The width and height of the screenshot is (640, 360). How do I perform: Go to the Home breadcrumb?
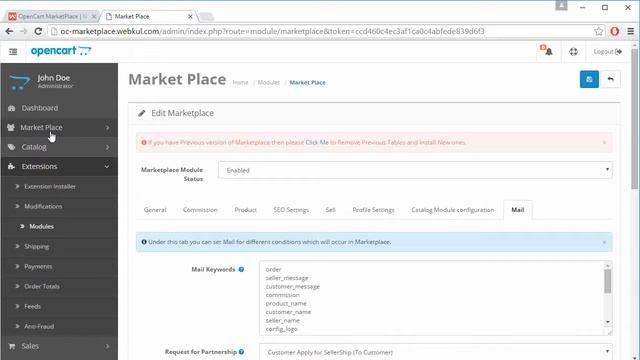point(240,82)
